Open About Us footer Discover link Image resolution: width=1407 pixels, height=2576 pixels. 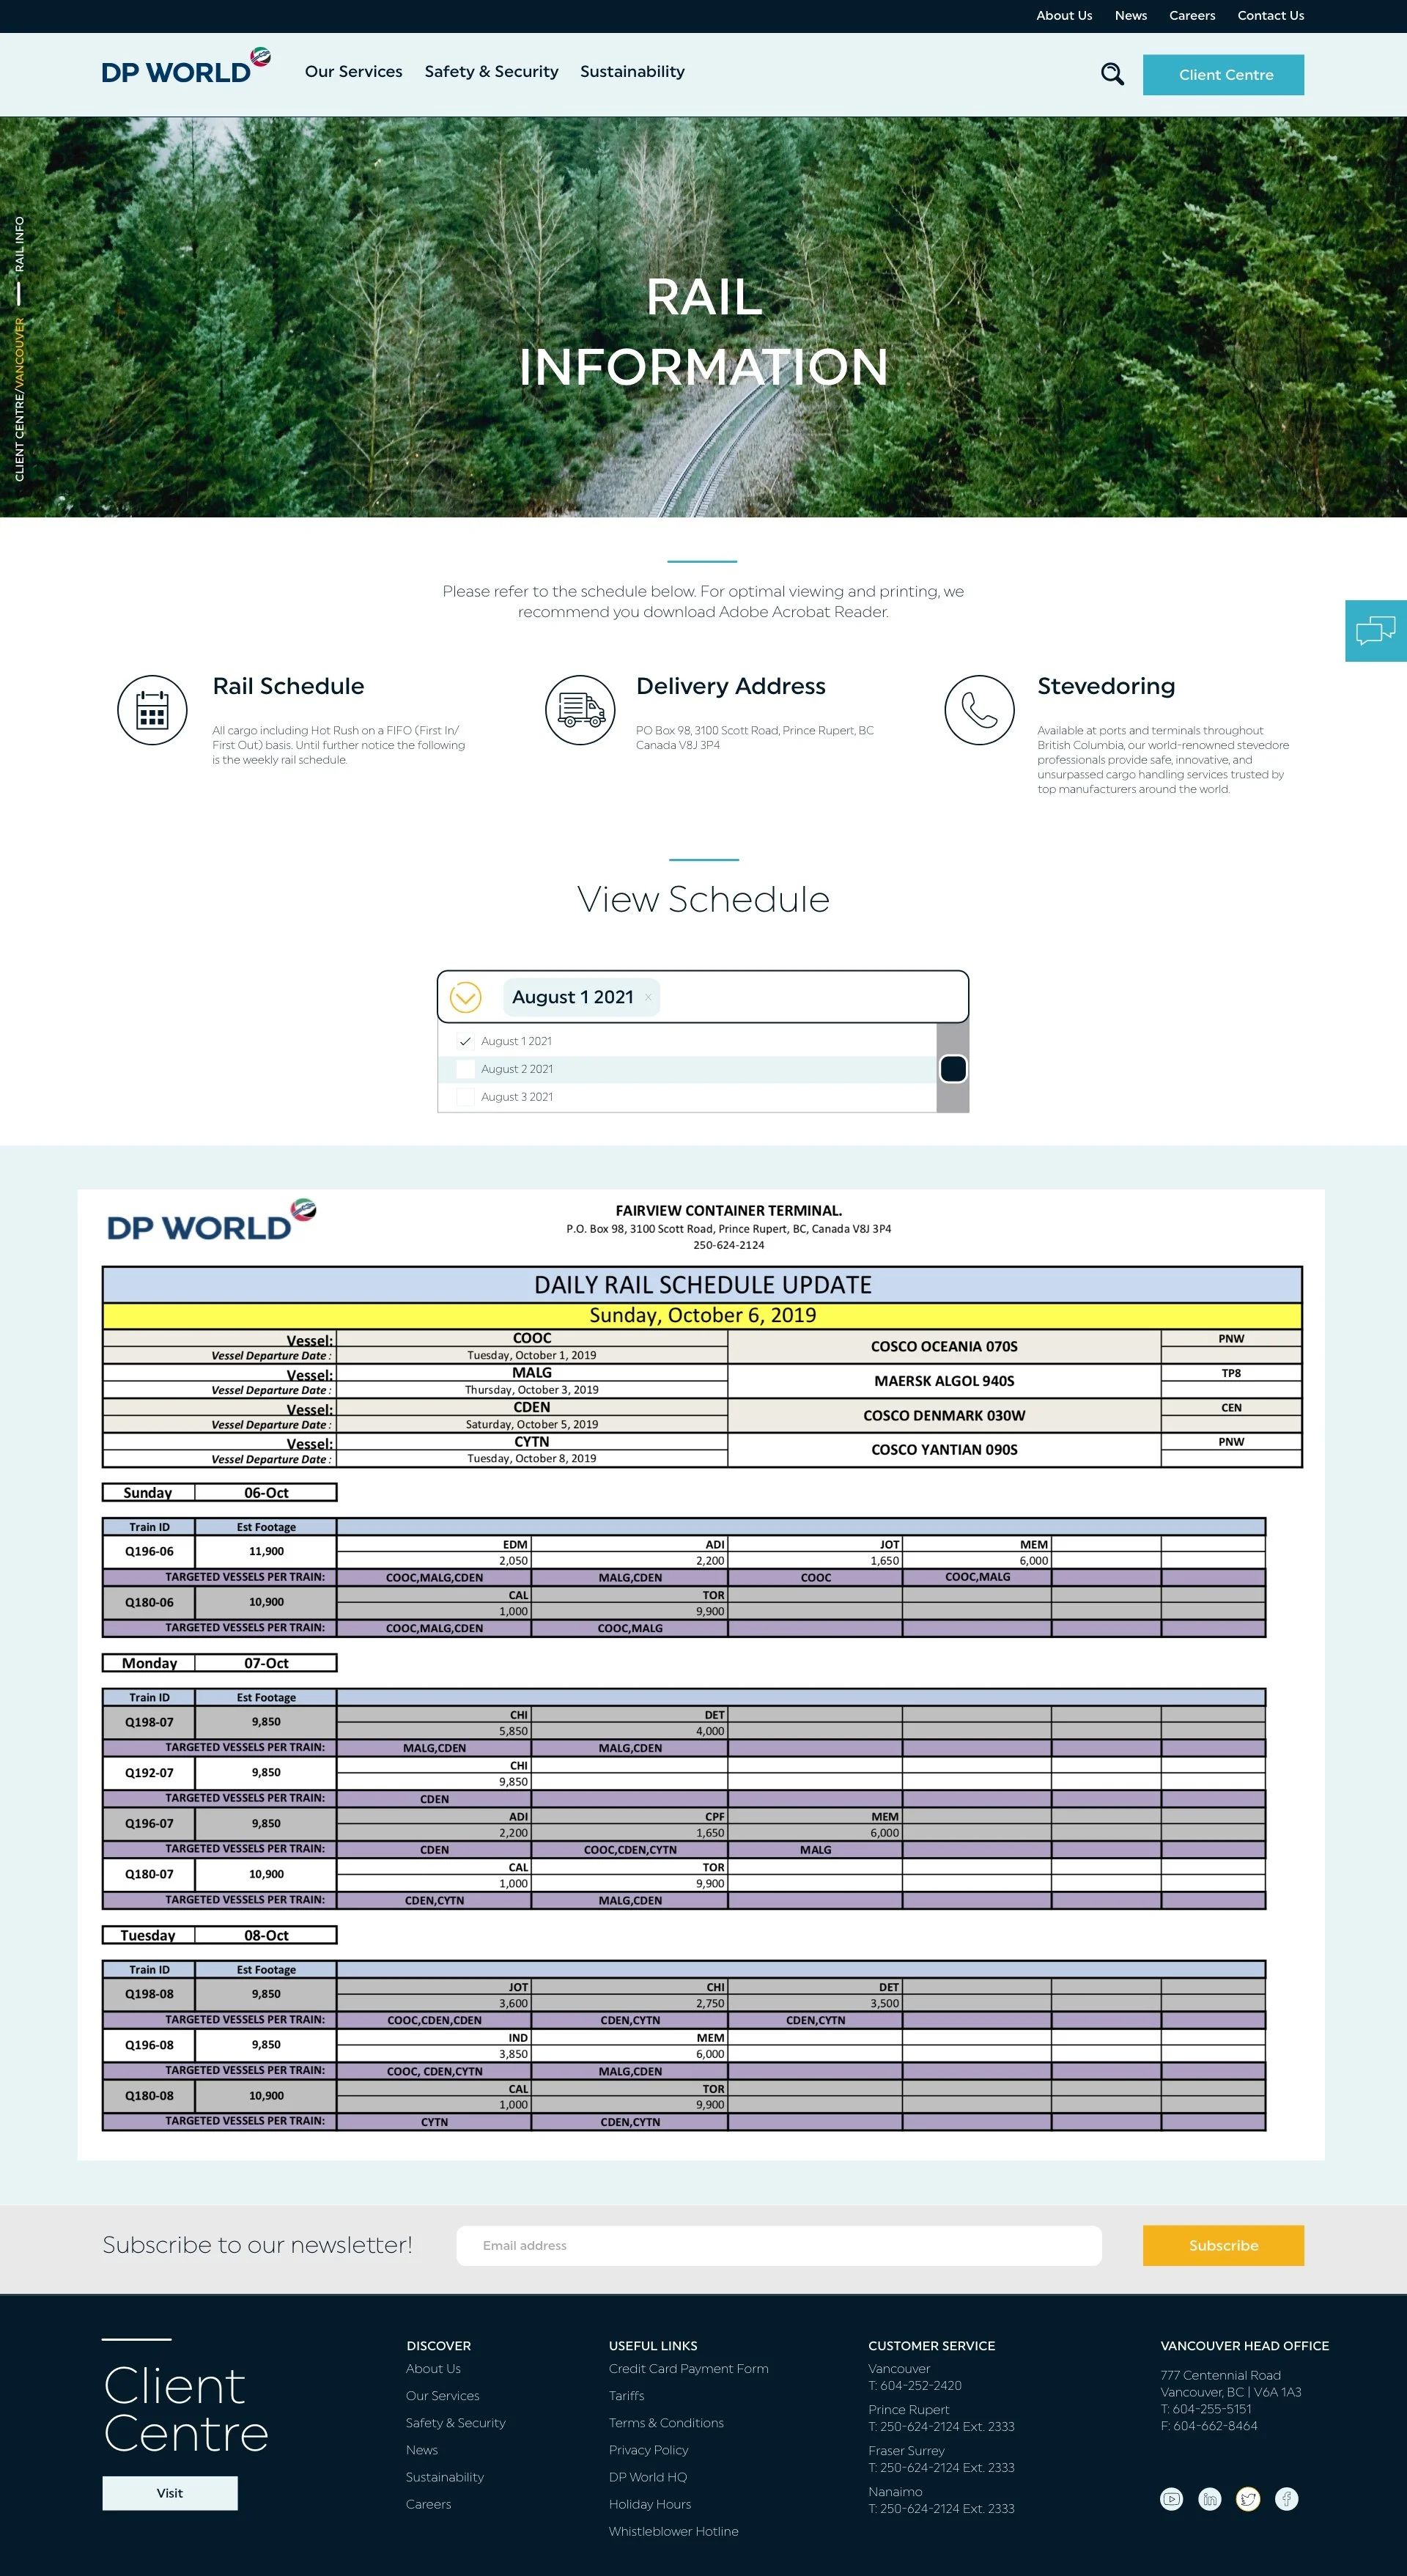[433, 2368]
